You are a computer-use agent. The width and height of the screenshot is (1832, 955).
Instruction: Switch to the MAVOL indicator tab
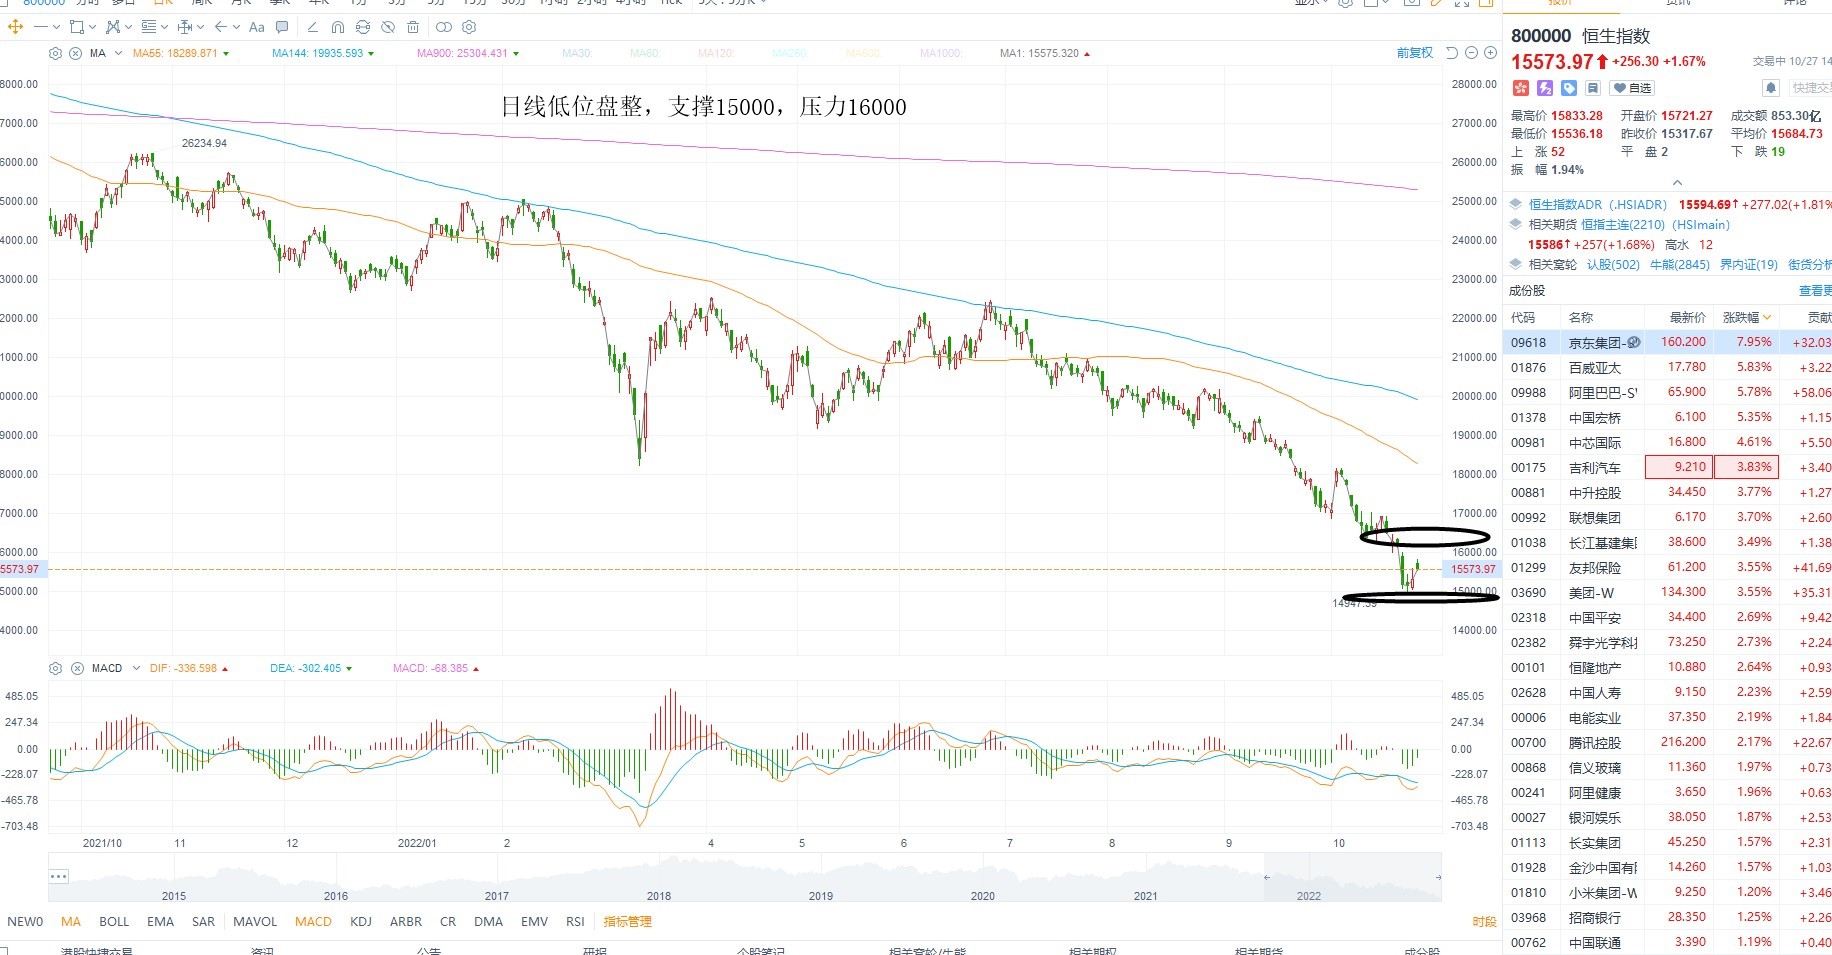click(x=255, y=921)
